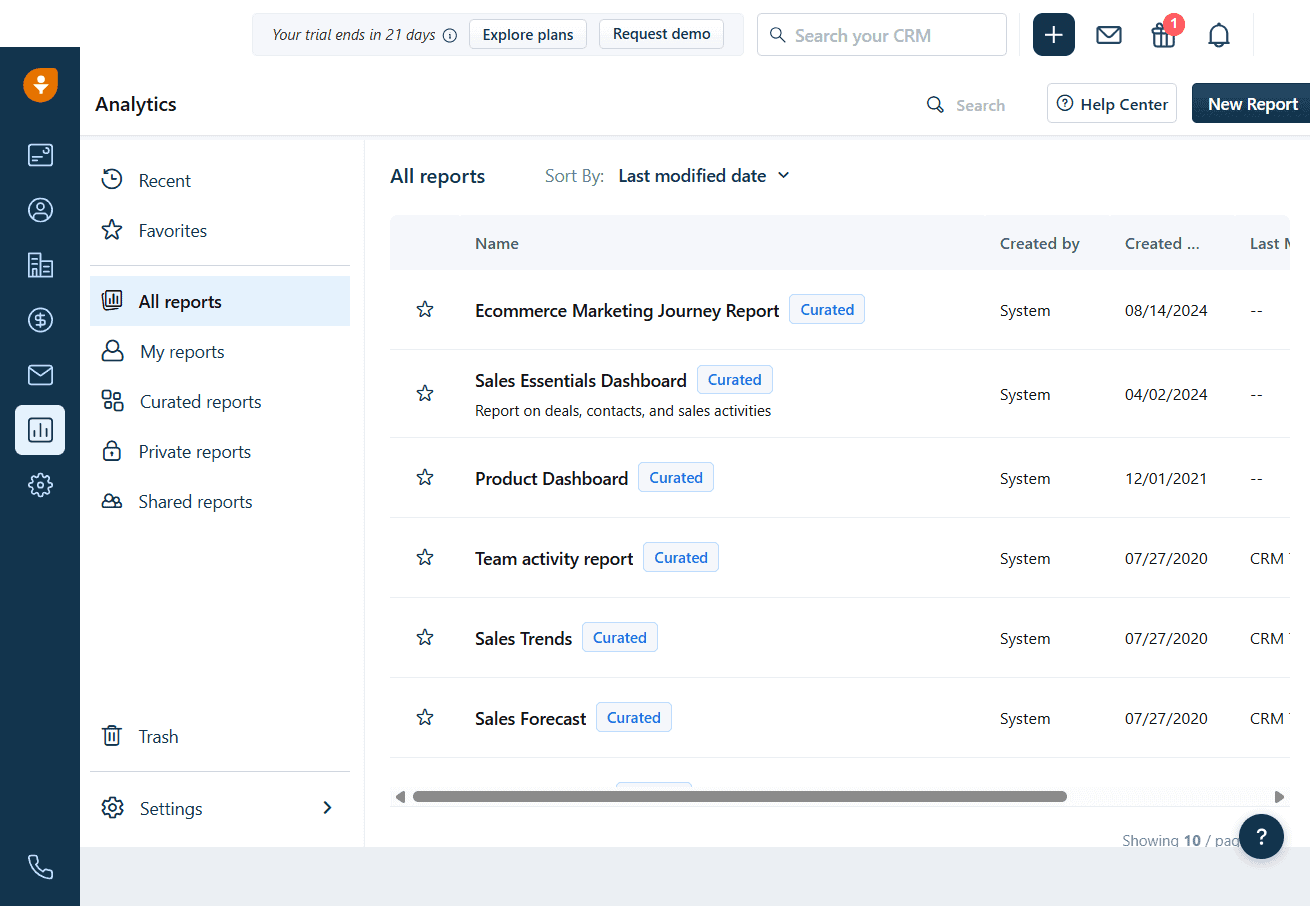Open the Last modified date sort dropdown
Viewport: 1310px width, 906px height.
(x=704, y=176)
